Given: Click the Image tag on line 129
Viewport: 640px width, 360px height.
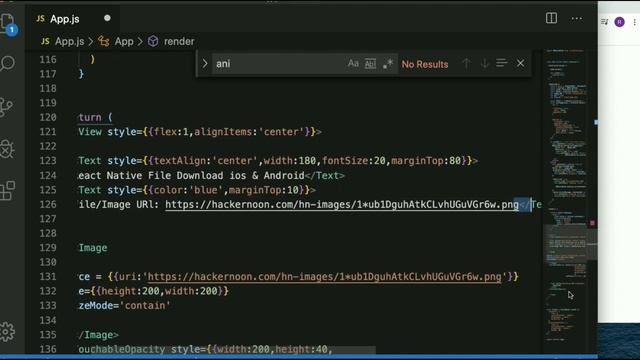Looking at the screenshot, I should (x=93, y=248).
